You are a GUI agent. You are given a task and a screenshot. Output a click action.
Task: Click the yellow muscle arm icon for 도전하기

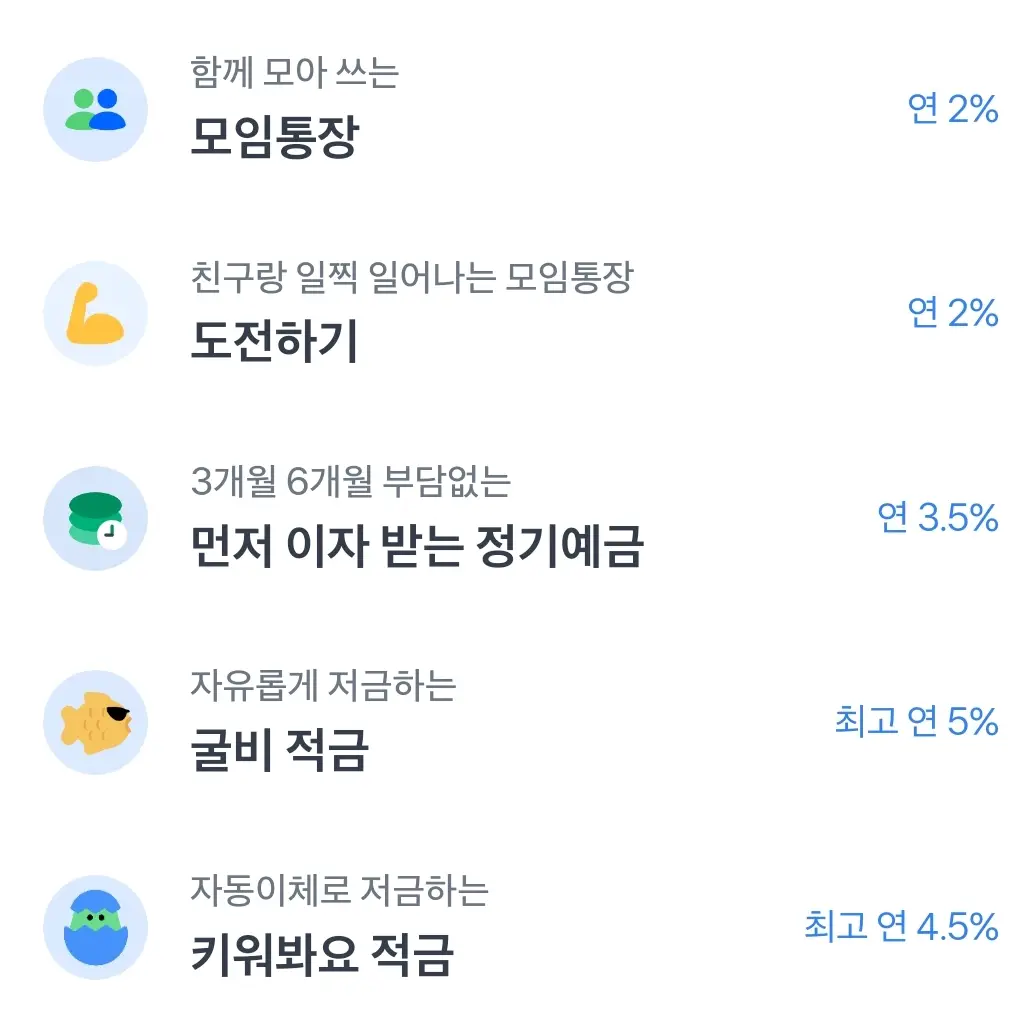point(95,312)
